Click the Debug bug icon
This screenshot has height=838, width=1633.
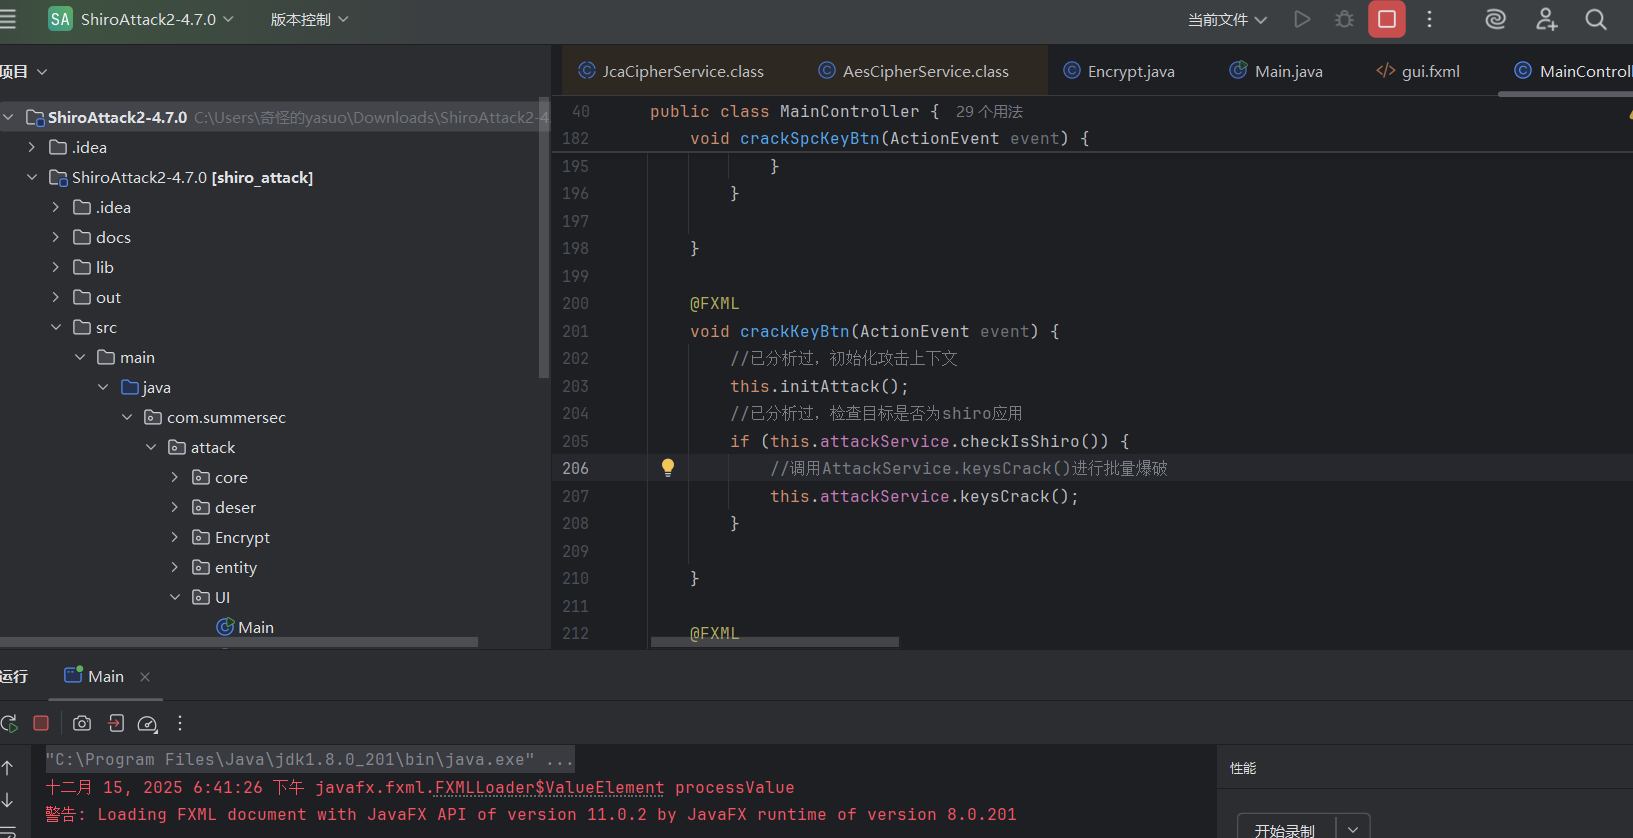1344,19
